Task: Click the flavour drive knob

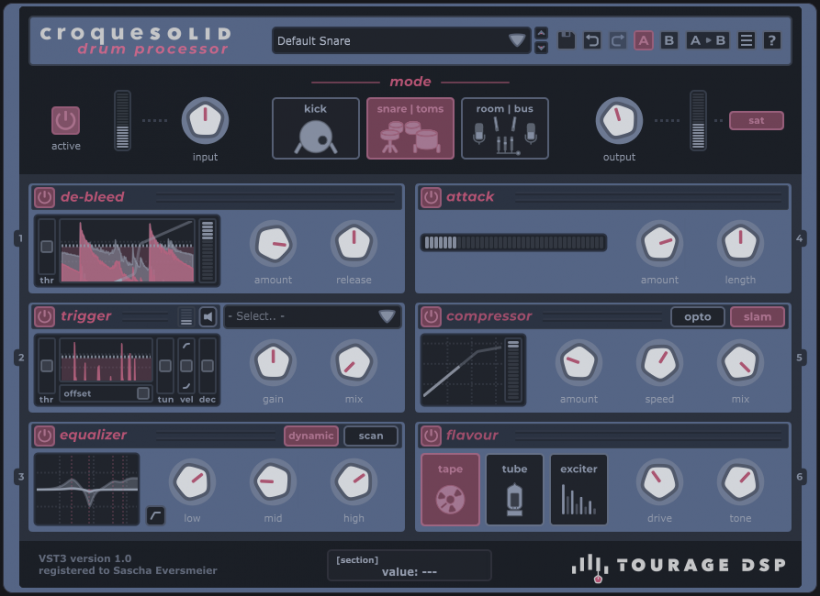Action: [x=659, y=483]
